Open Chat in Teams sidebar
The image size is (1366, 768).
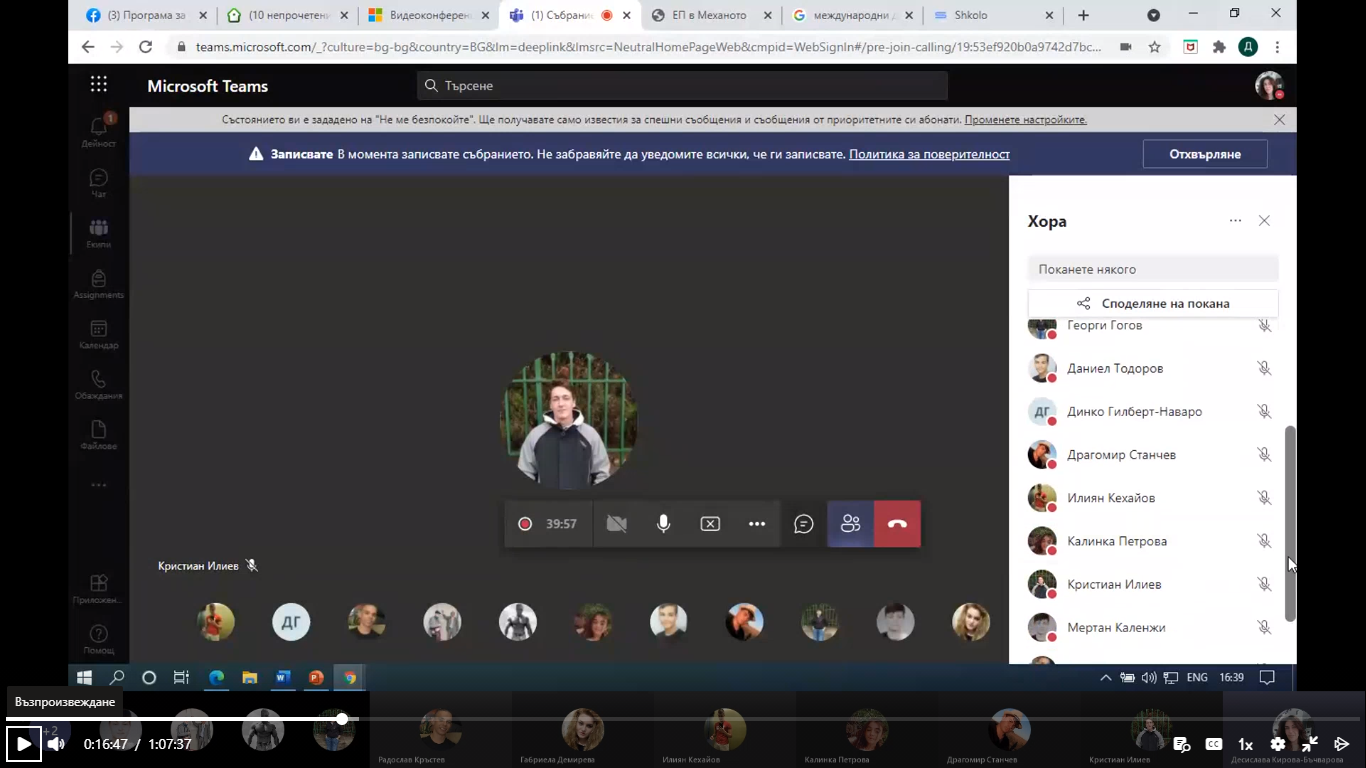coord(99,183)
